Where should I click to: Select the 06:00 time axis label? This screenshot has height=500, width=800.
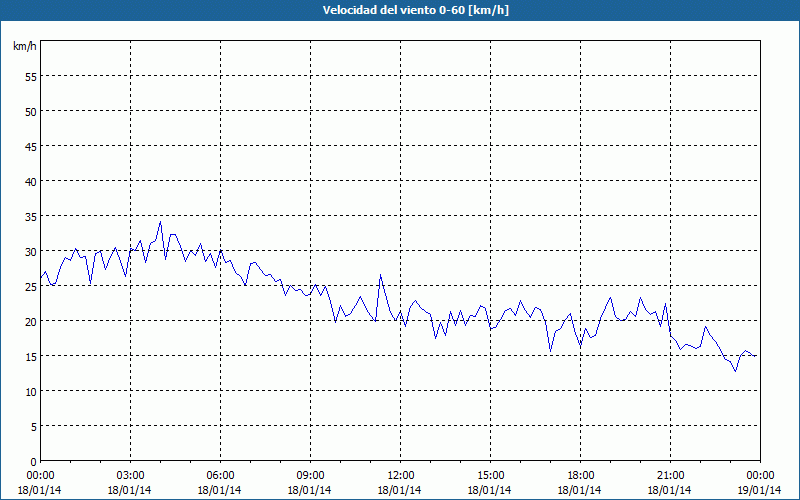(x=220, y=476)
